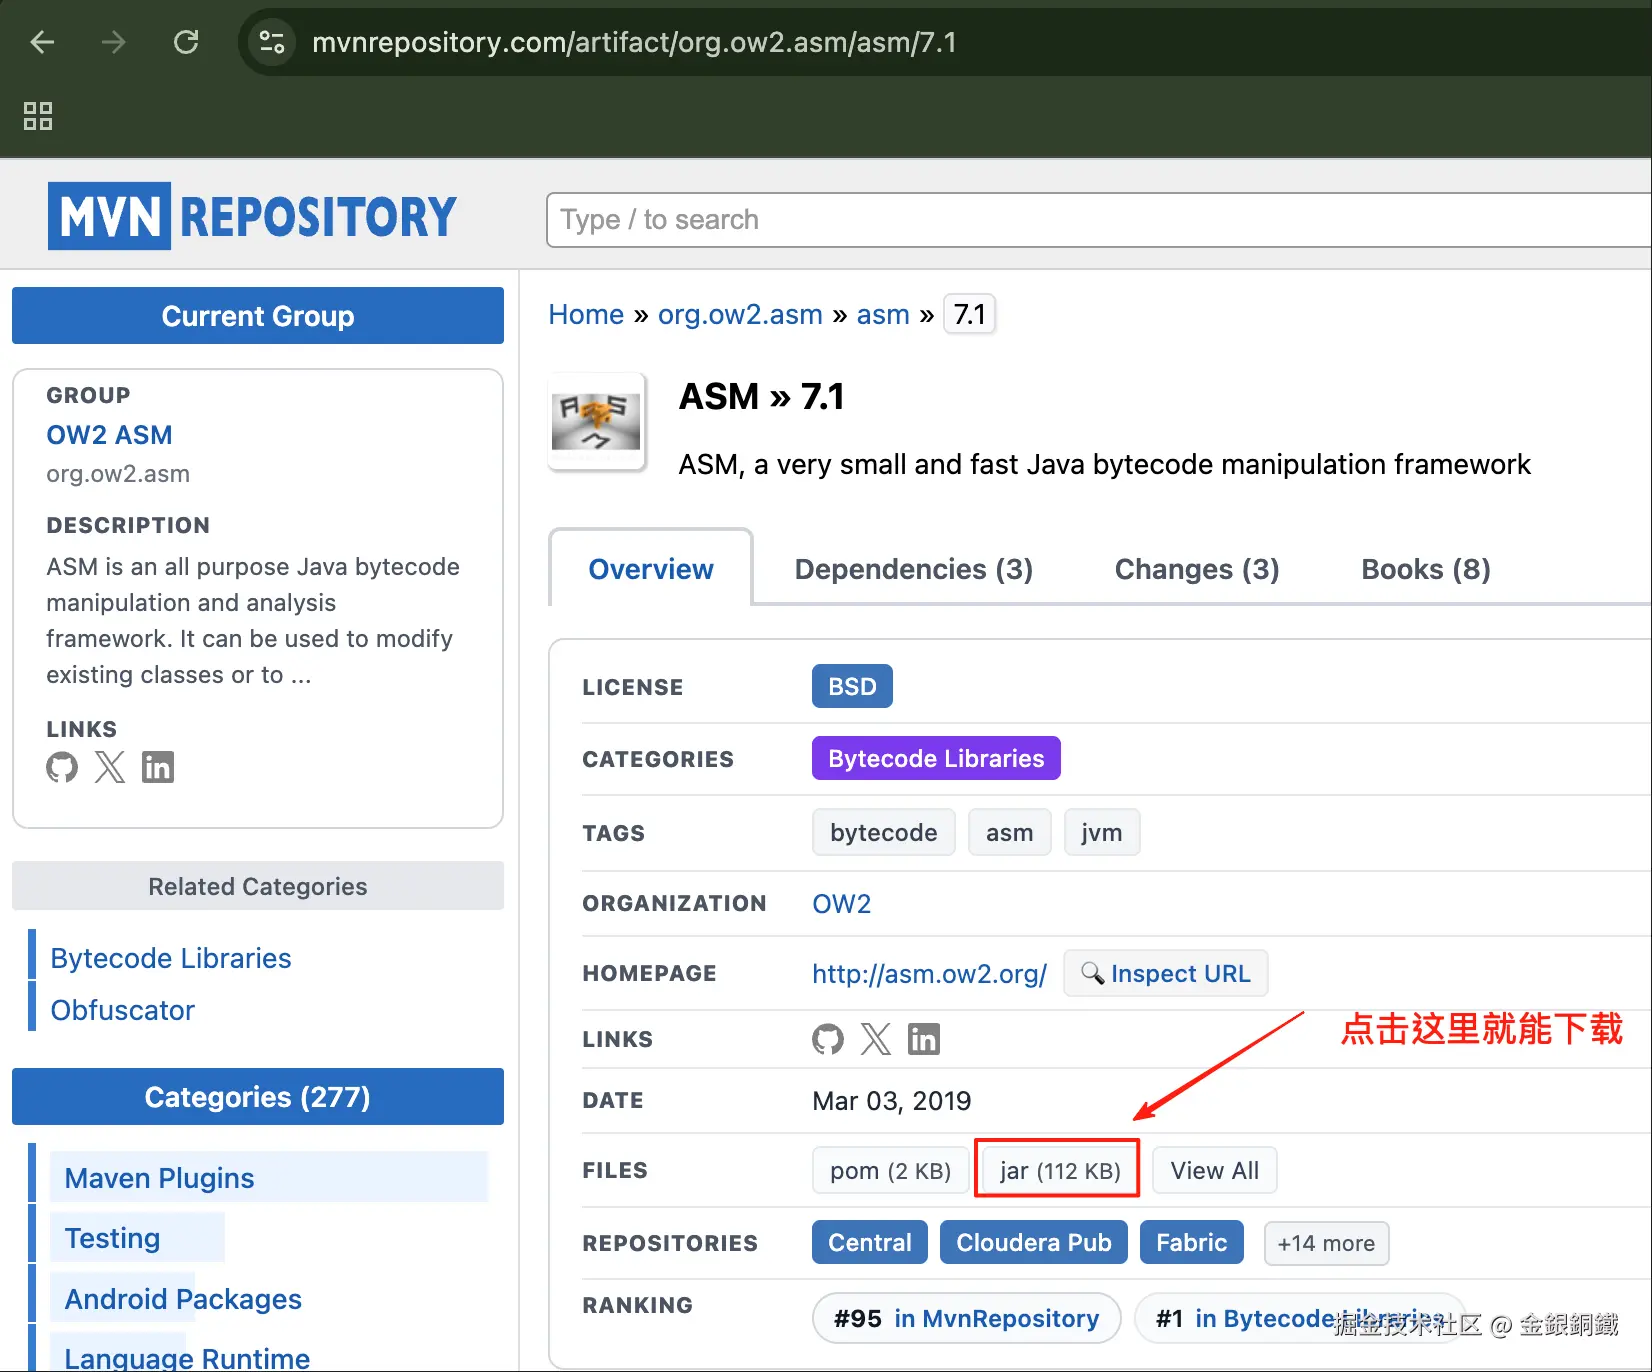Click the Inspect URL button
This screenshot has height=1372, width=1652.
[x=1166, y=974]
